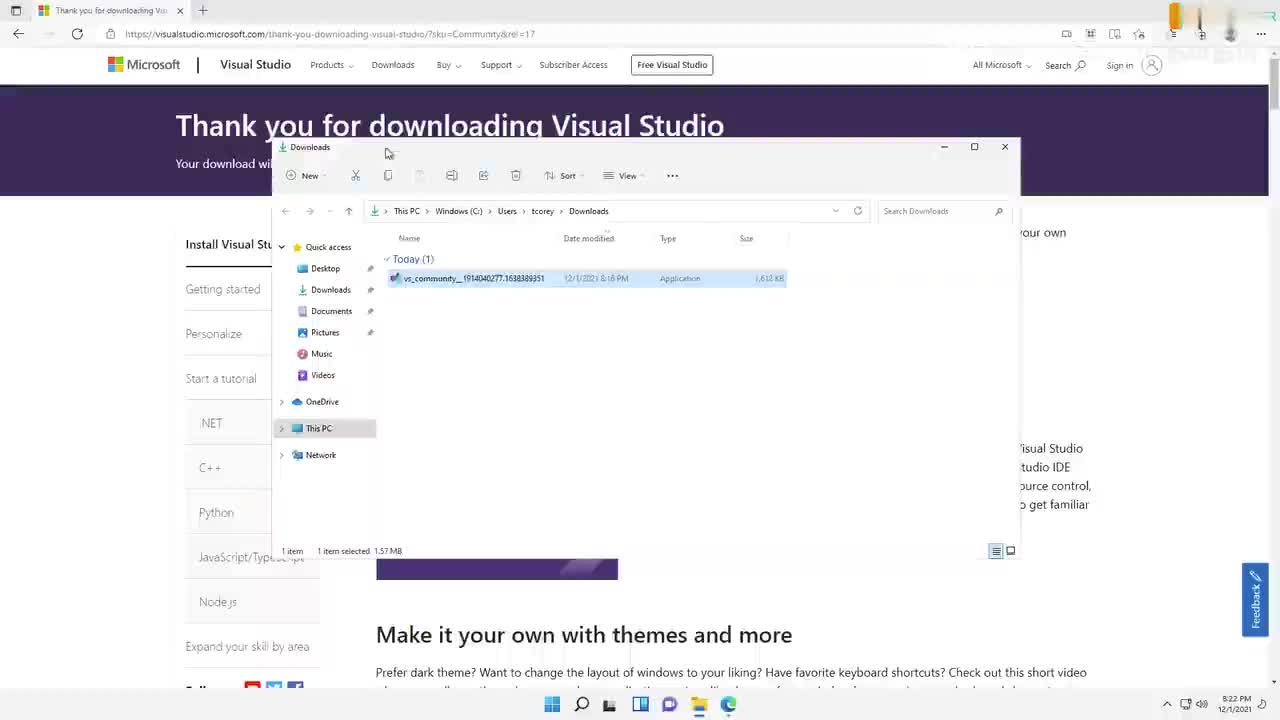The image size is (1280, 720).
Task: Click the Users breadcrumb in address bar
Action: coord(507,211)
